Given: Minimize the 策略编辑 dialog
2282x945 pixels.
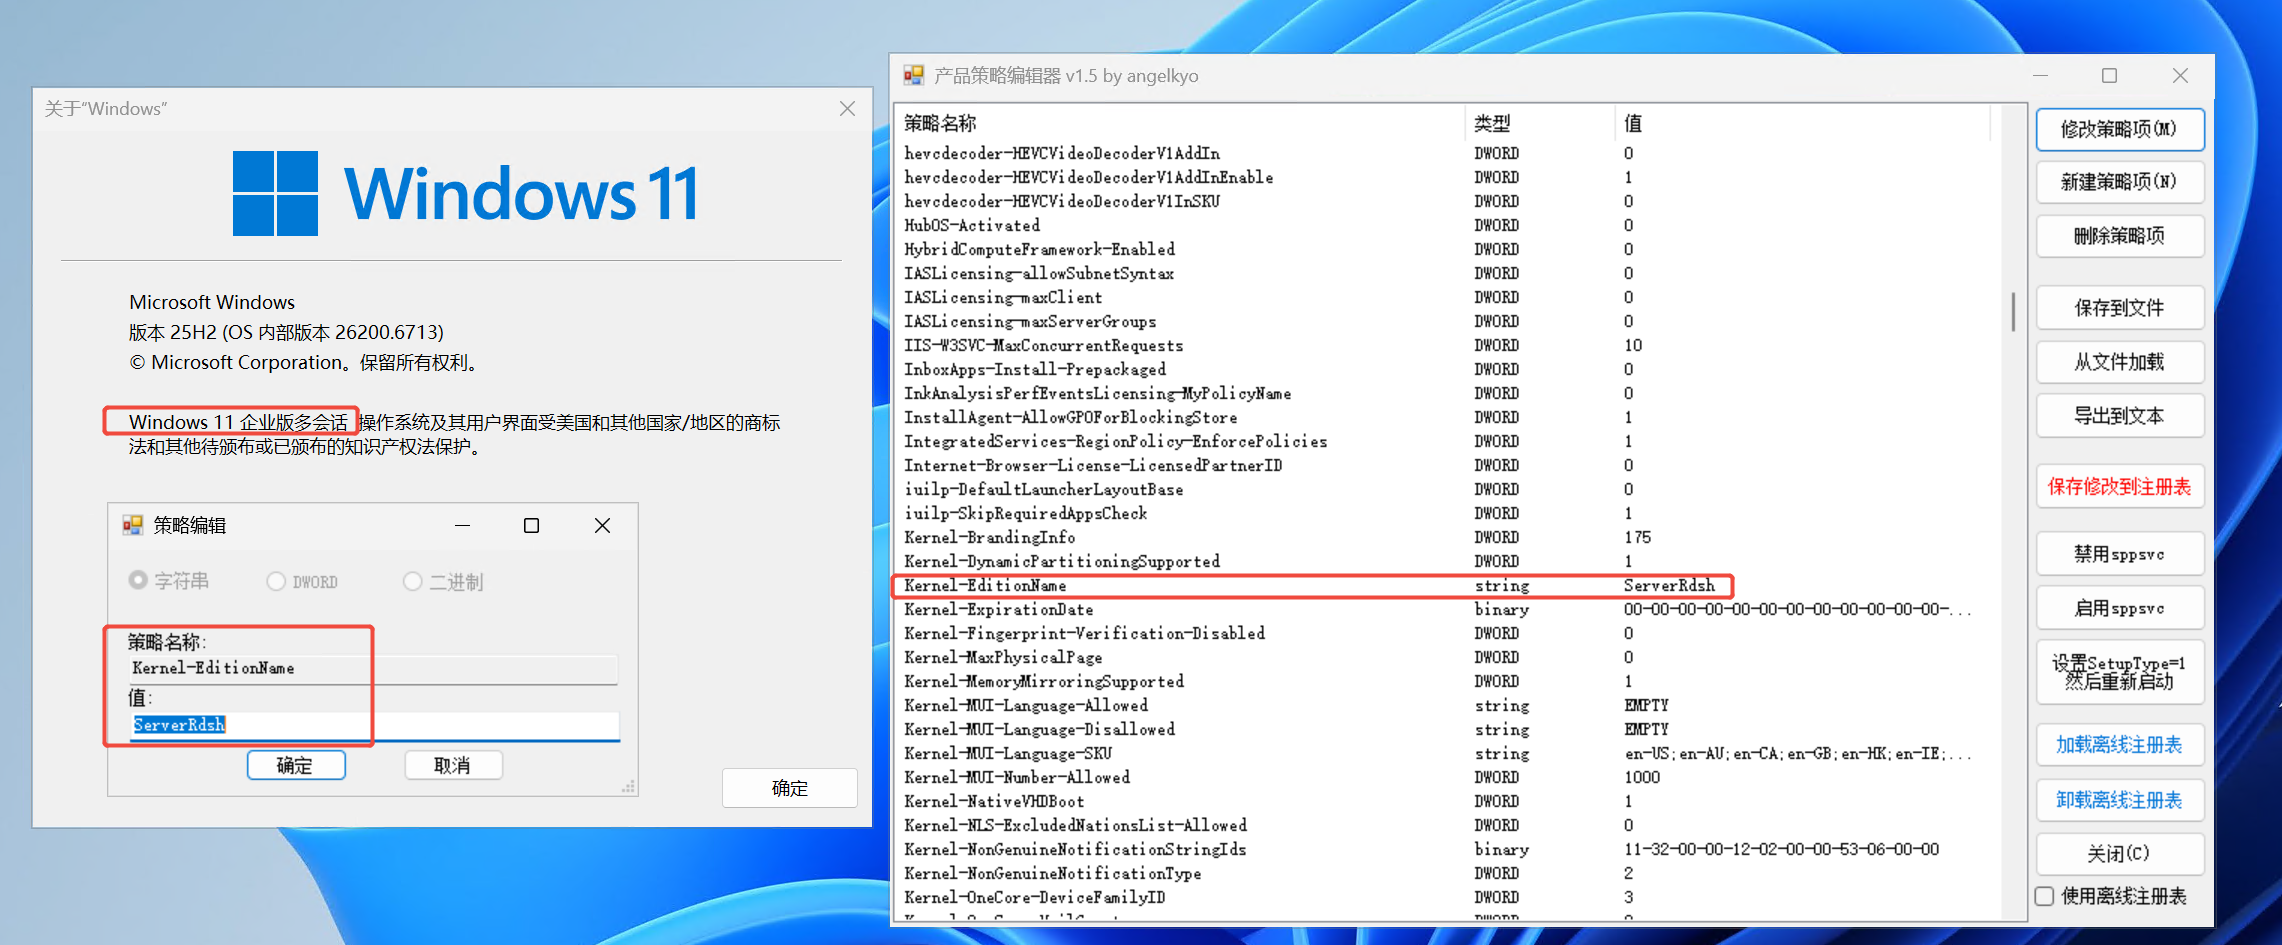Looking at the screenshot, I should coord(463,525).
